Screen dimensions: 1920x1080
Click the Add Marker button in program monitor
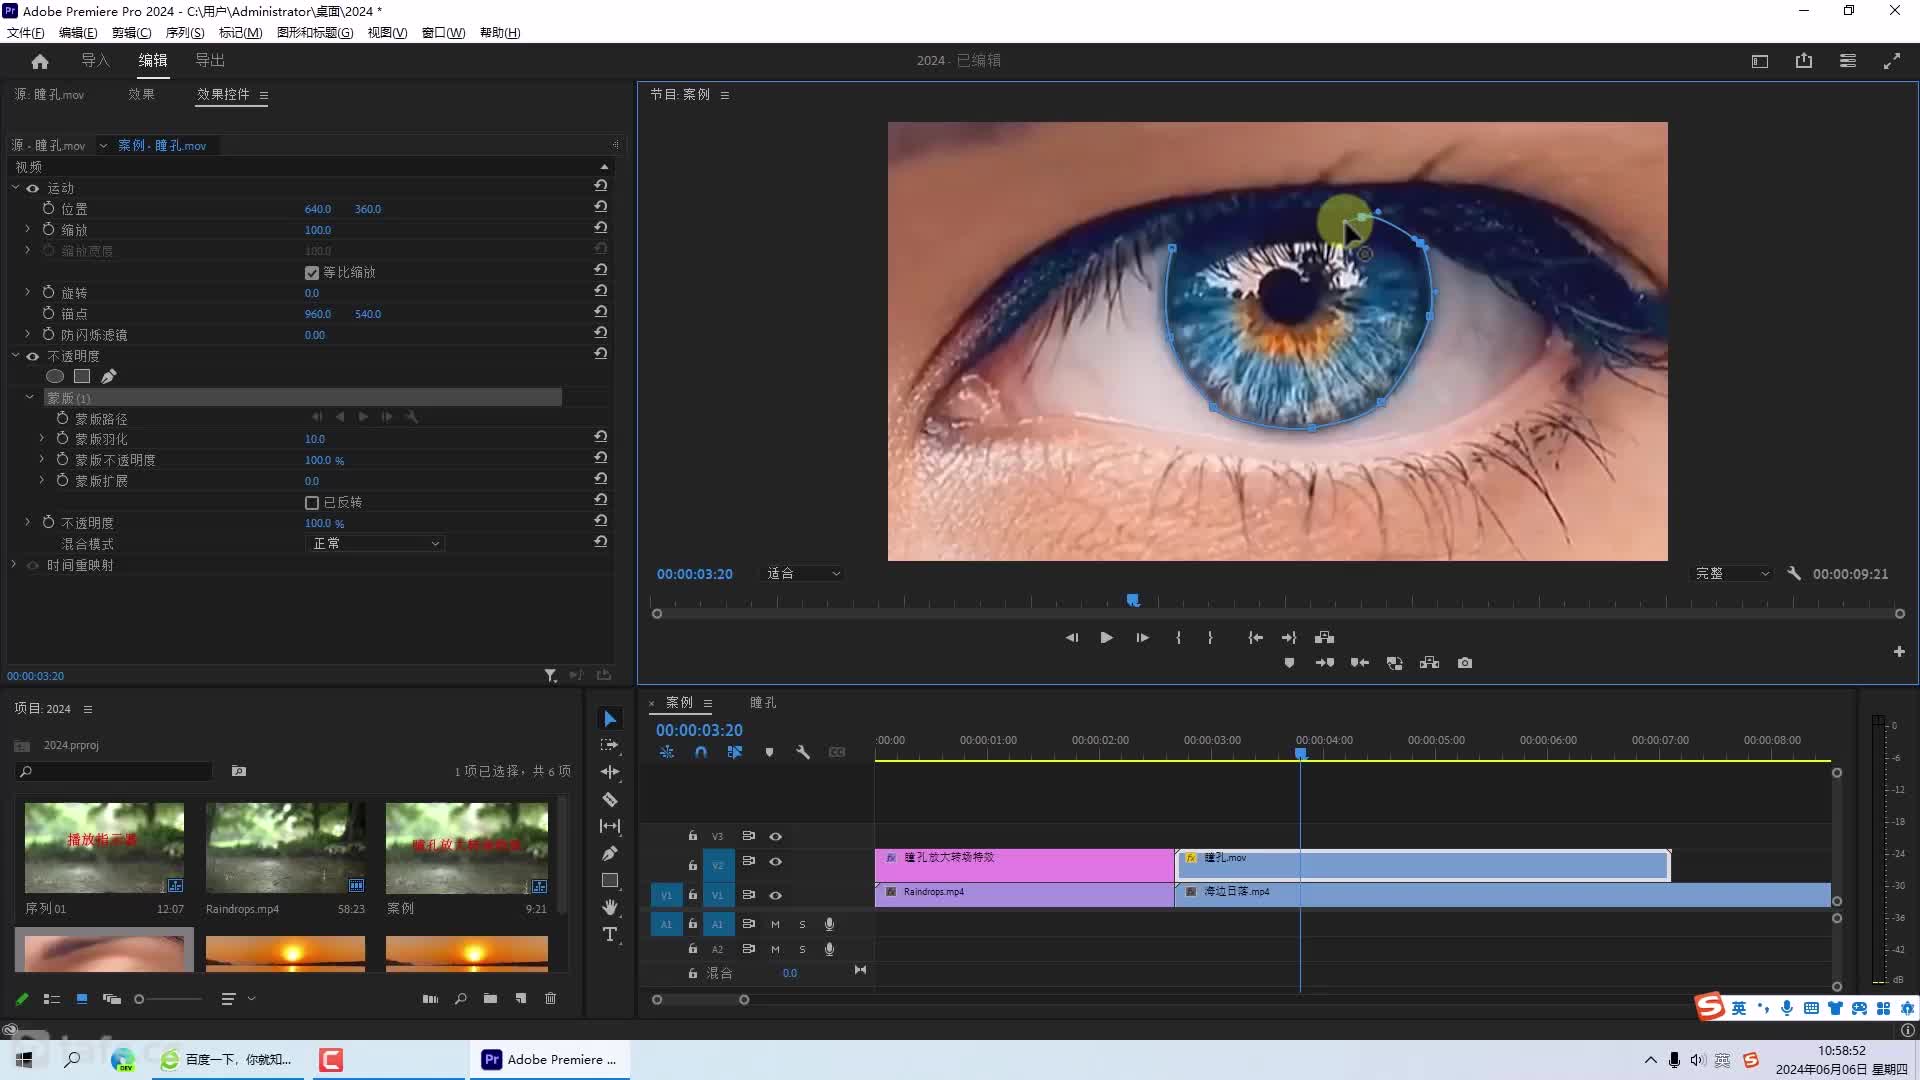[x=1289, y=663]
